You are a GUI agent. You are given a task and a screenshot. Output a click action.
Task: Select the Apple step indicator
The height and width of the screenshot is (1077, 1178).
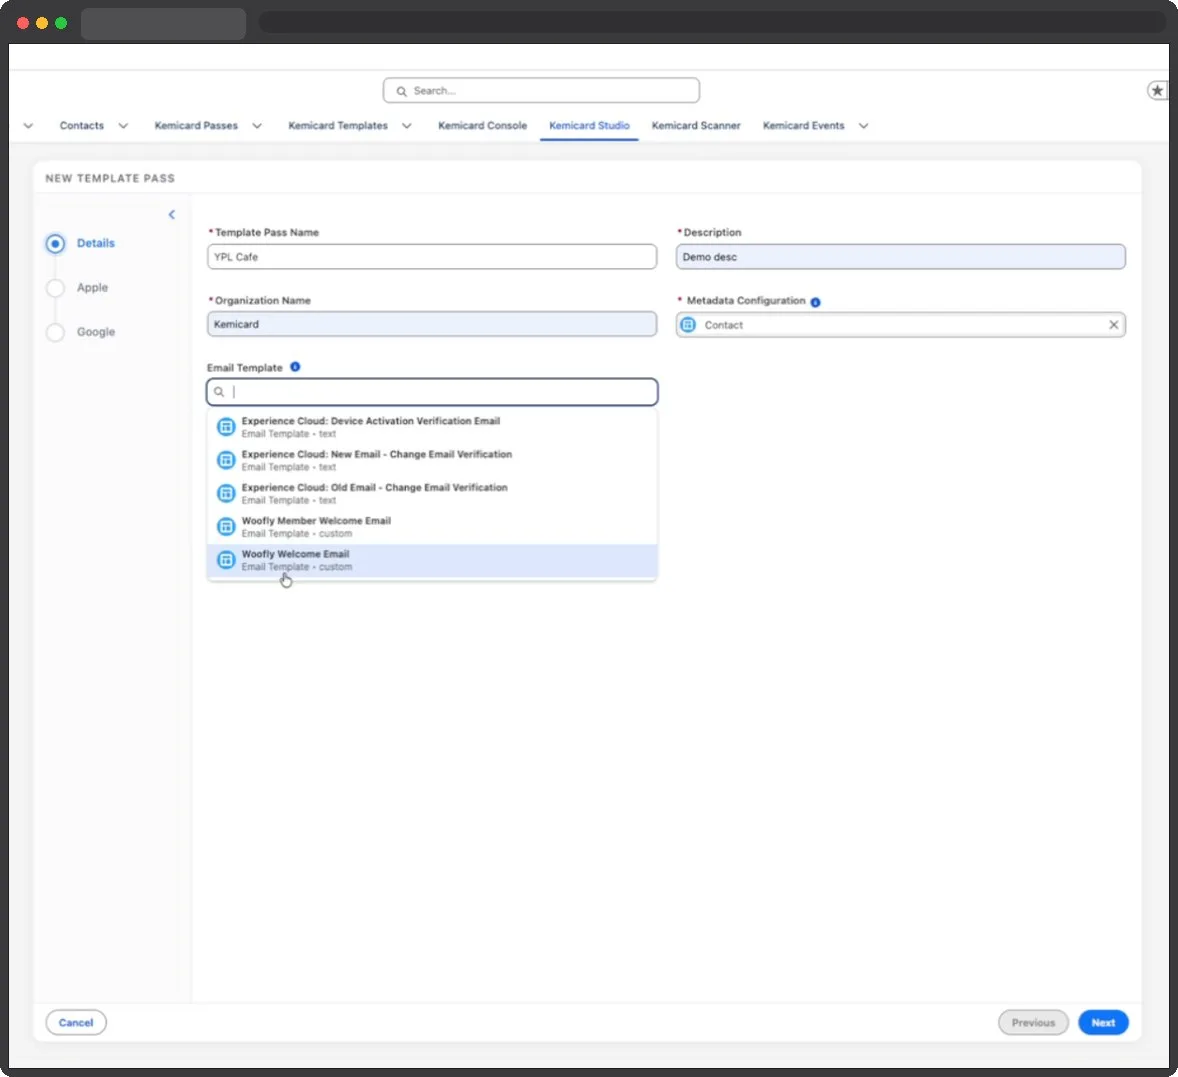55,288
